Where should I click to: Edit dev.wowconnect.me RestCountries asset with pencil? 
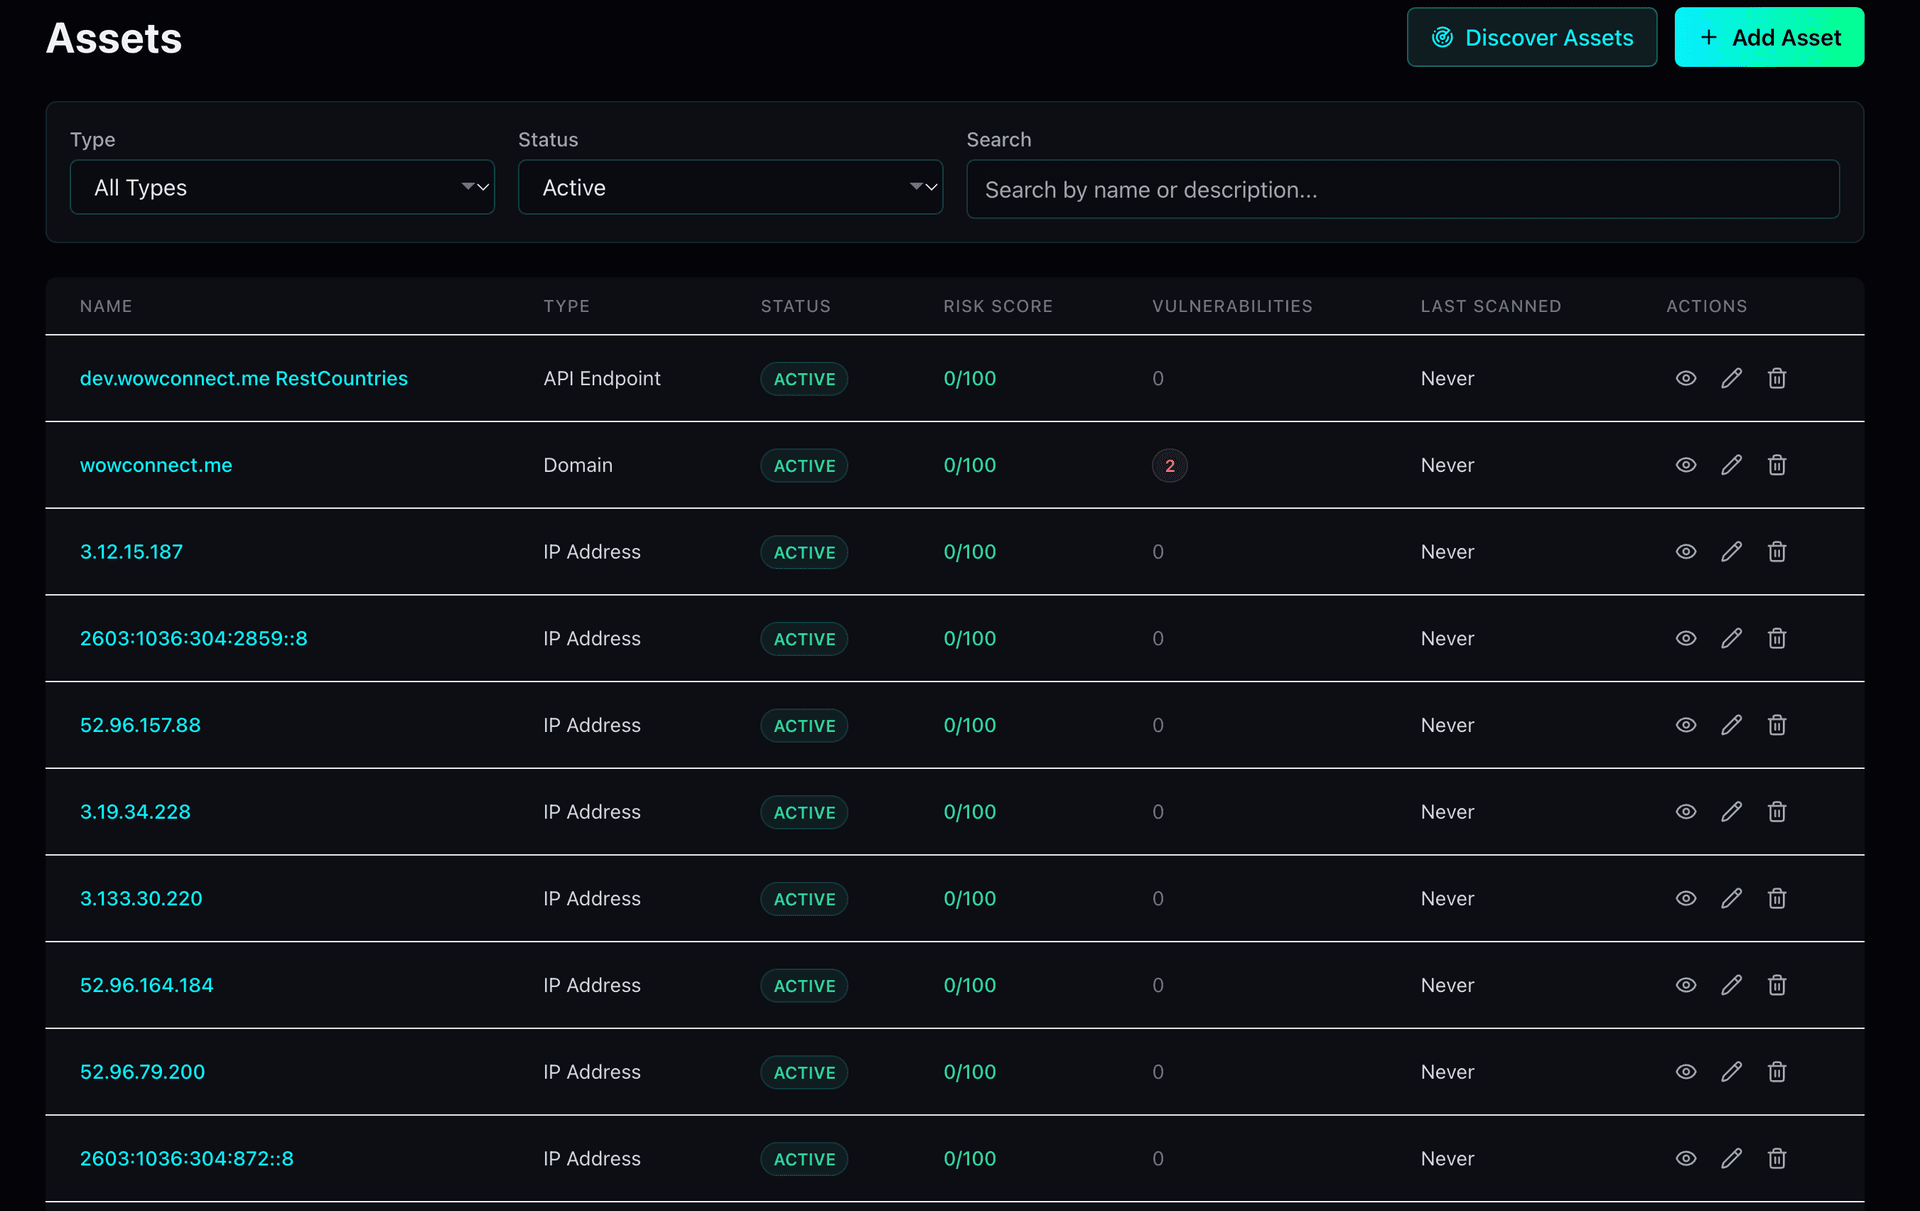1731,378
